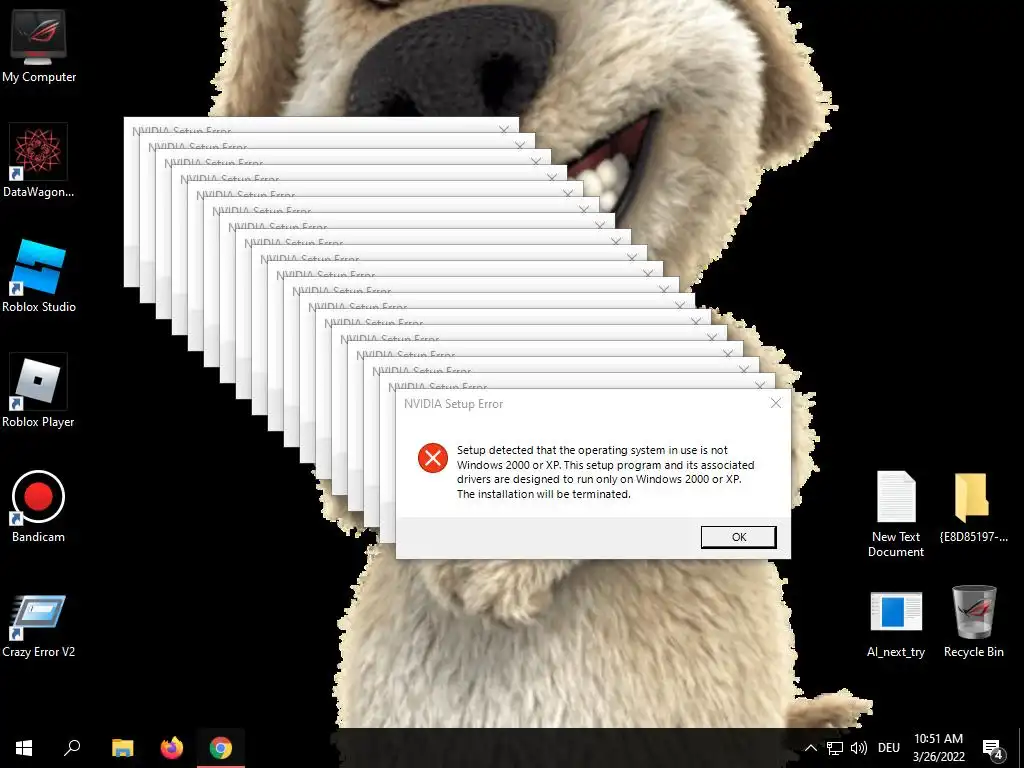
Task: Open the Windows Start menu
Action: [24, 748]
